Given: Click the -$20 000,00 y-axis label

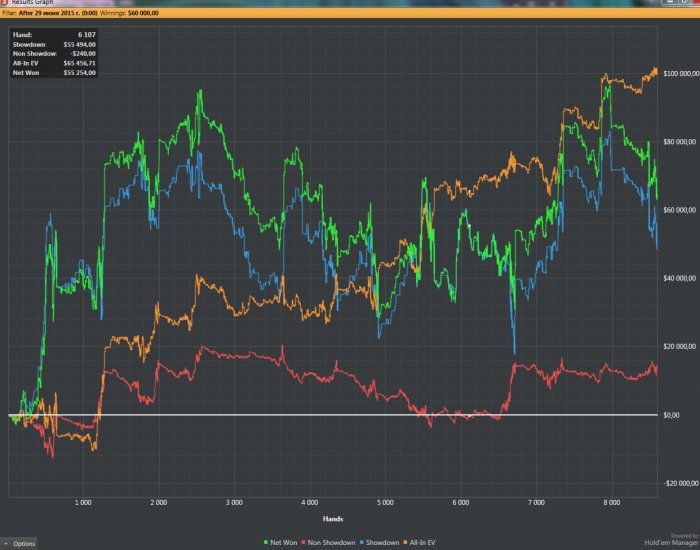Looking at the screenshot, I should tap(681, 483).
